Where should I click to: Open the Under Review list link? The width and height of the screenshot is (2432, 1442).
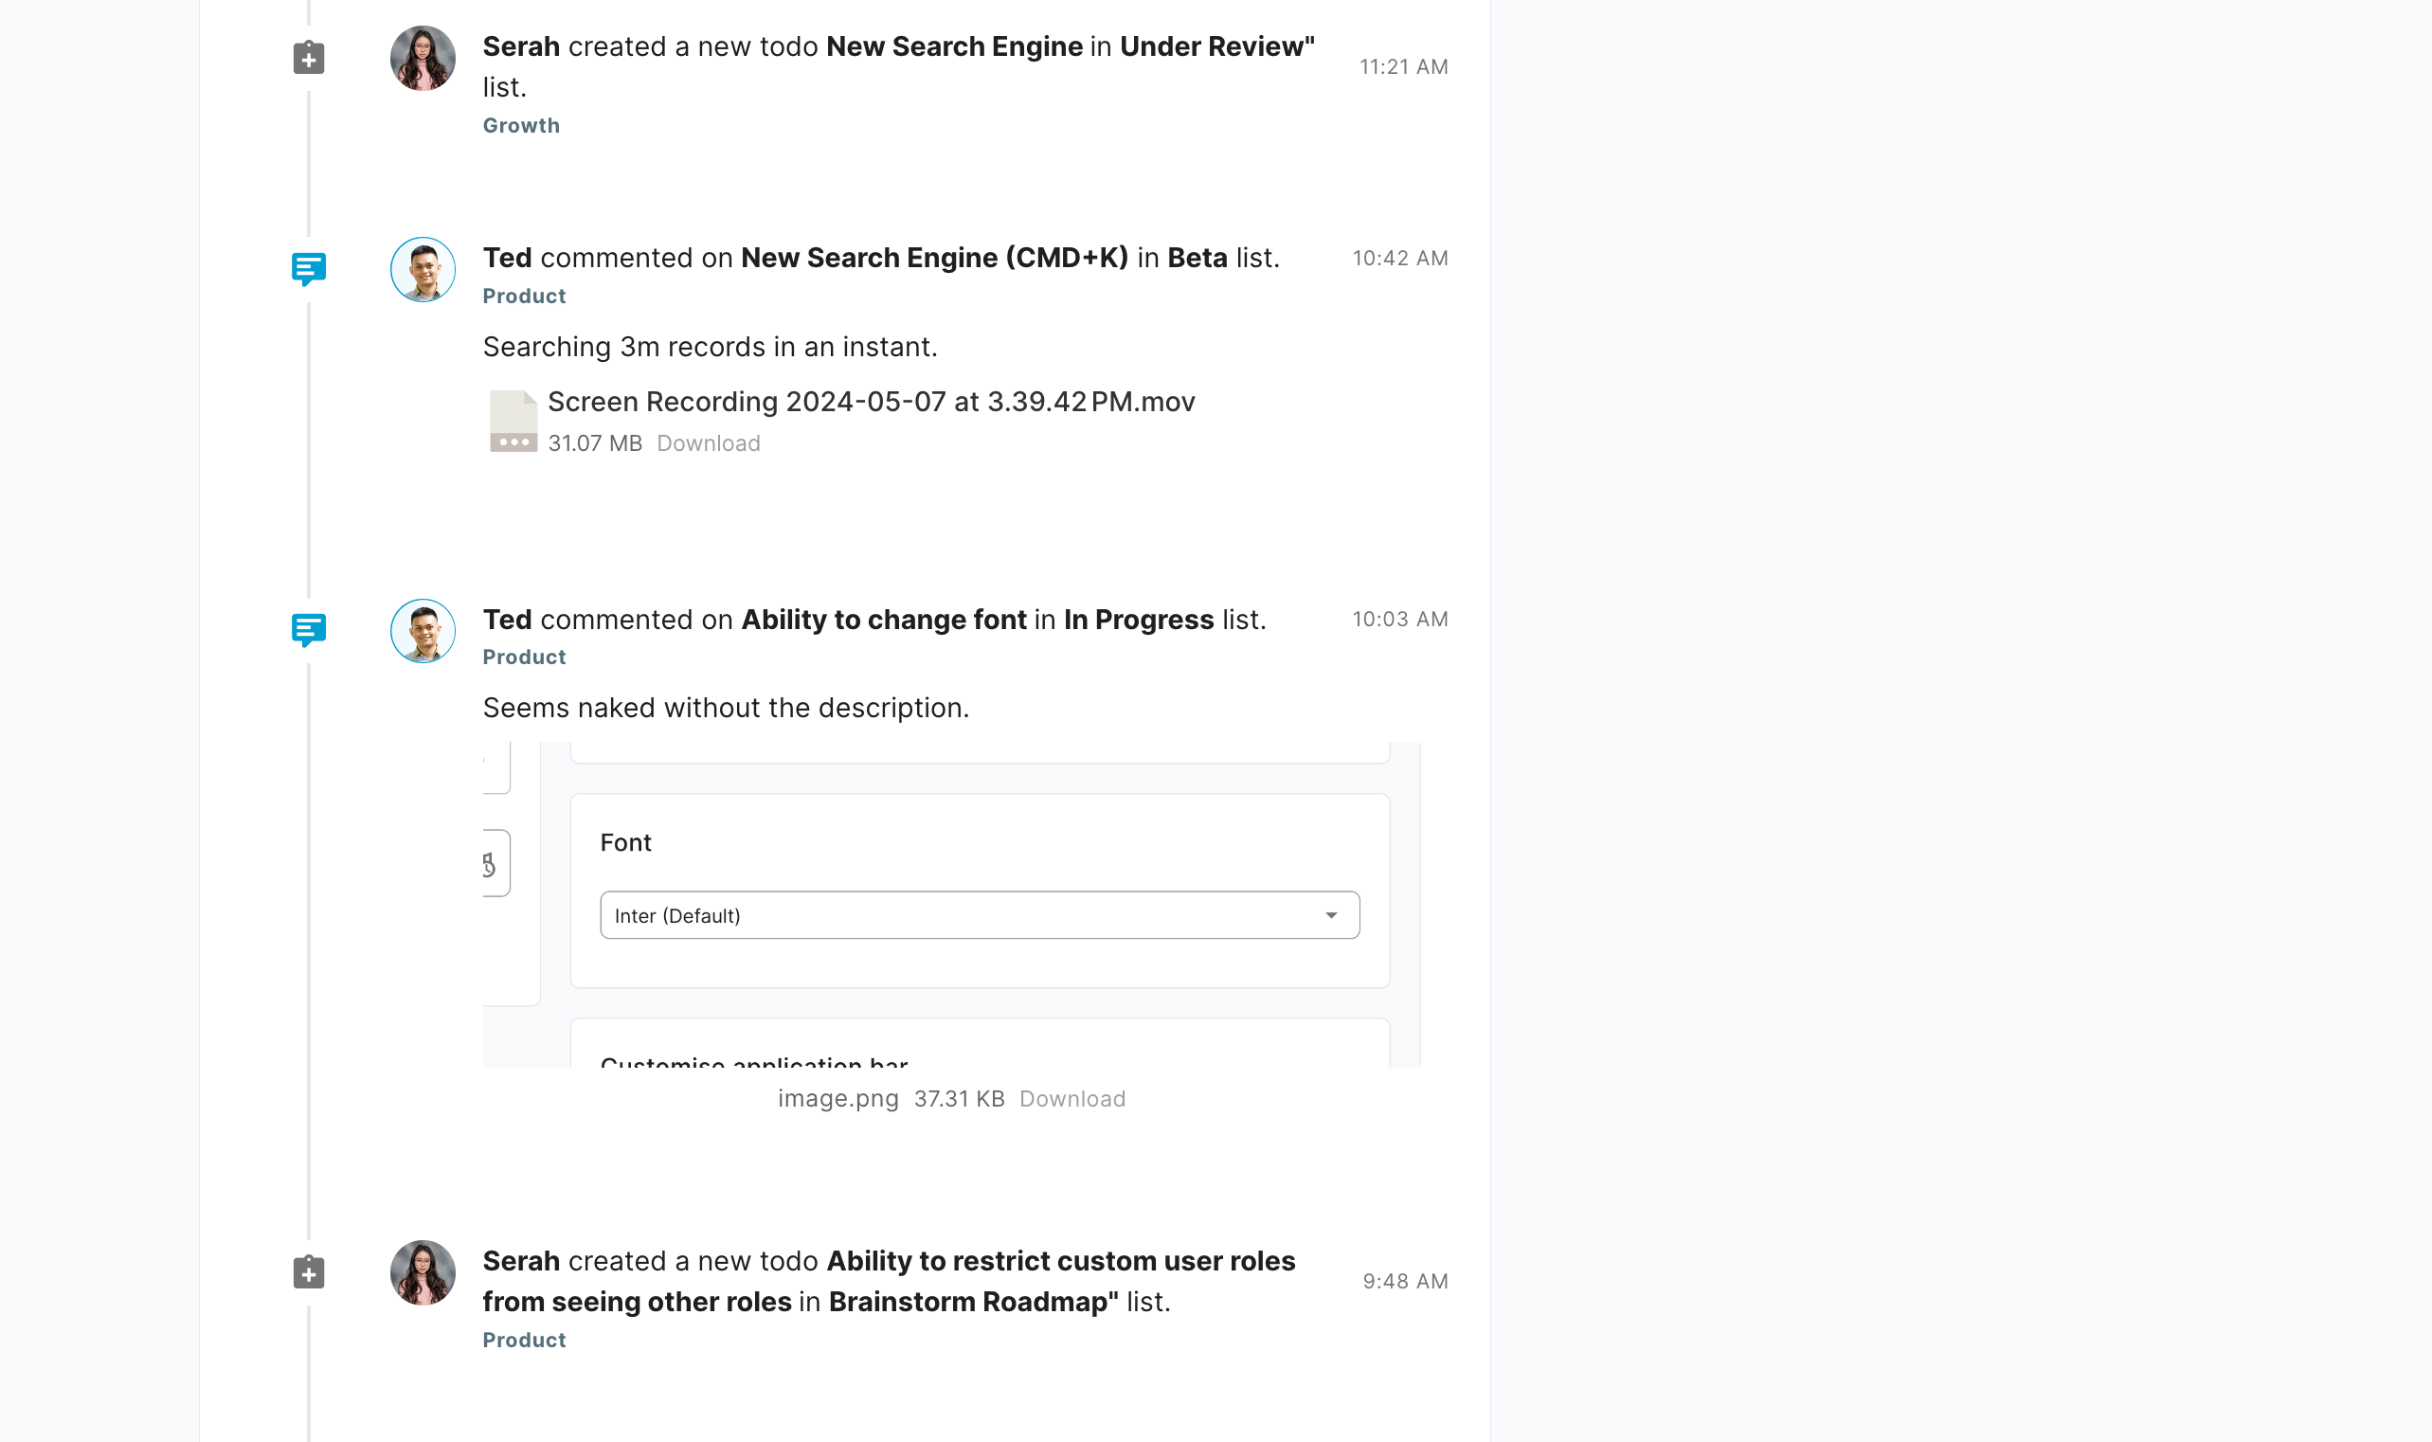point(1216,47)
